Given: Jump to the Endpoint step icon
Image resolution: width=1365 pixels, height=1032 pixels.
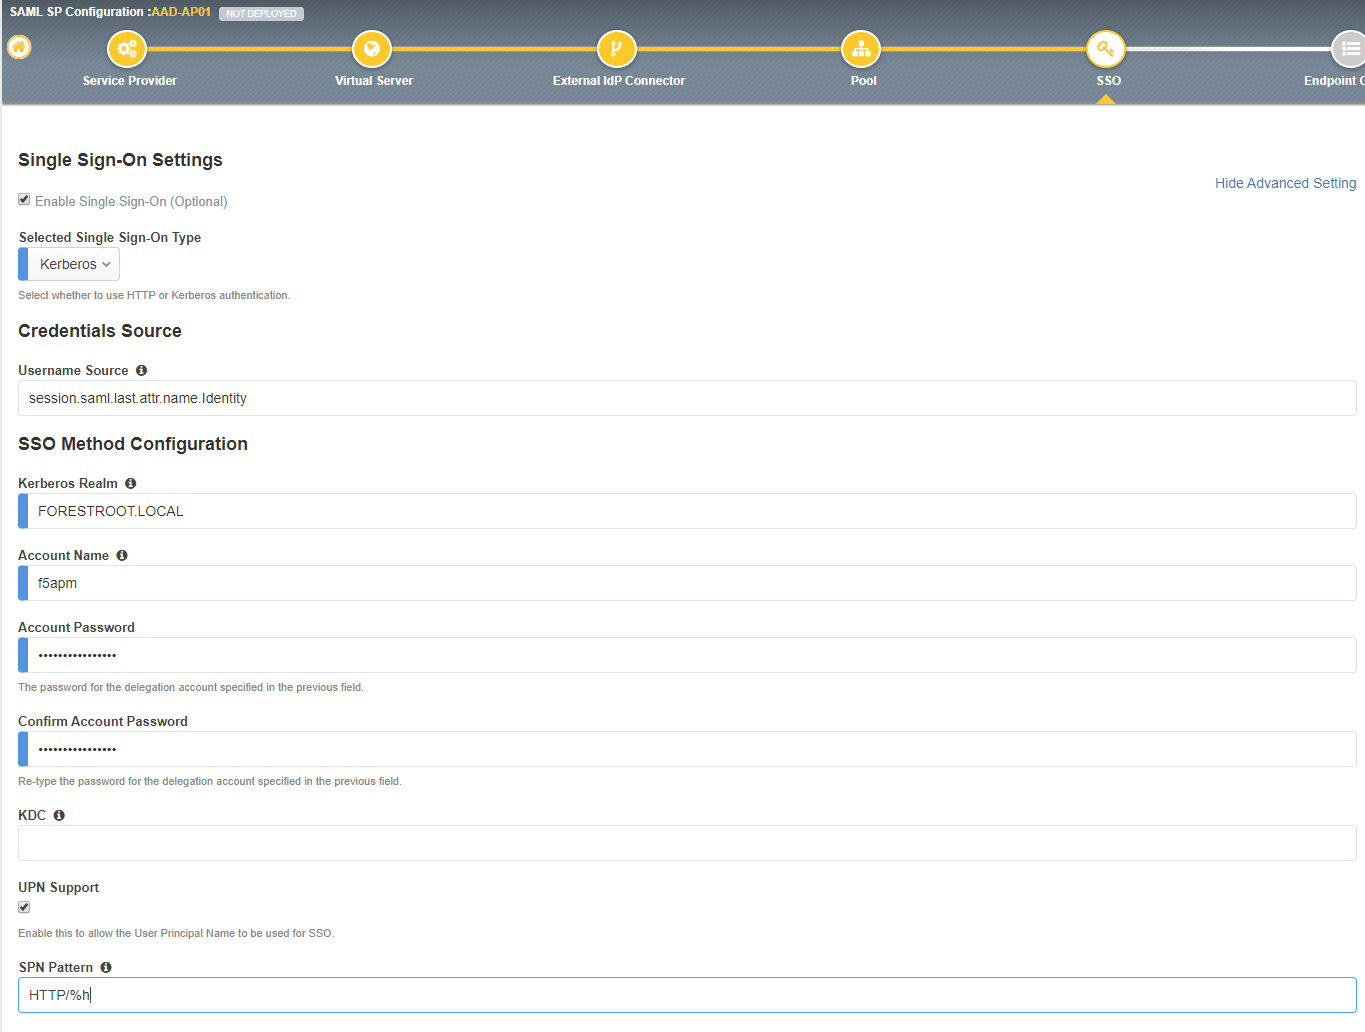Looking at the screenshot, I should point(1349,48).
